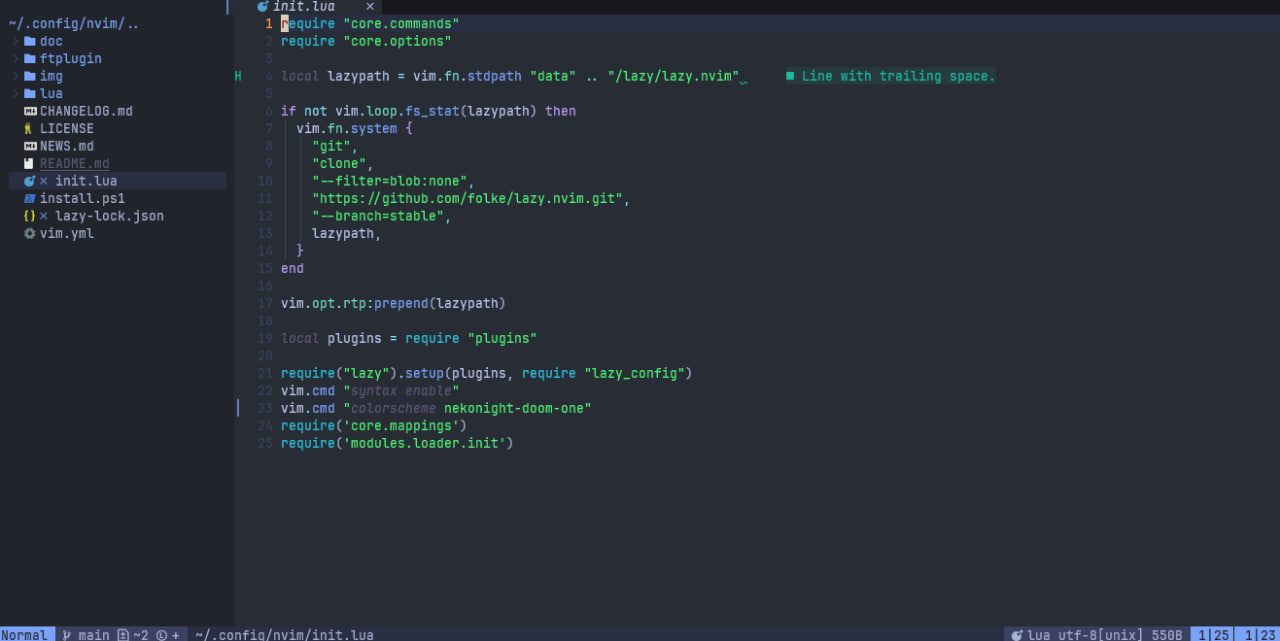Open NEWS.md in the file tree
Viewport: 1280px width, 641px height.
tap(67, 146)
